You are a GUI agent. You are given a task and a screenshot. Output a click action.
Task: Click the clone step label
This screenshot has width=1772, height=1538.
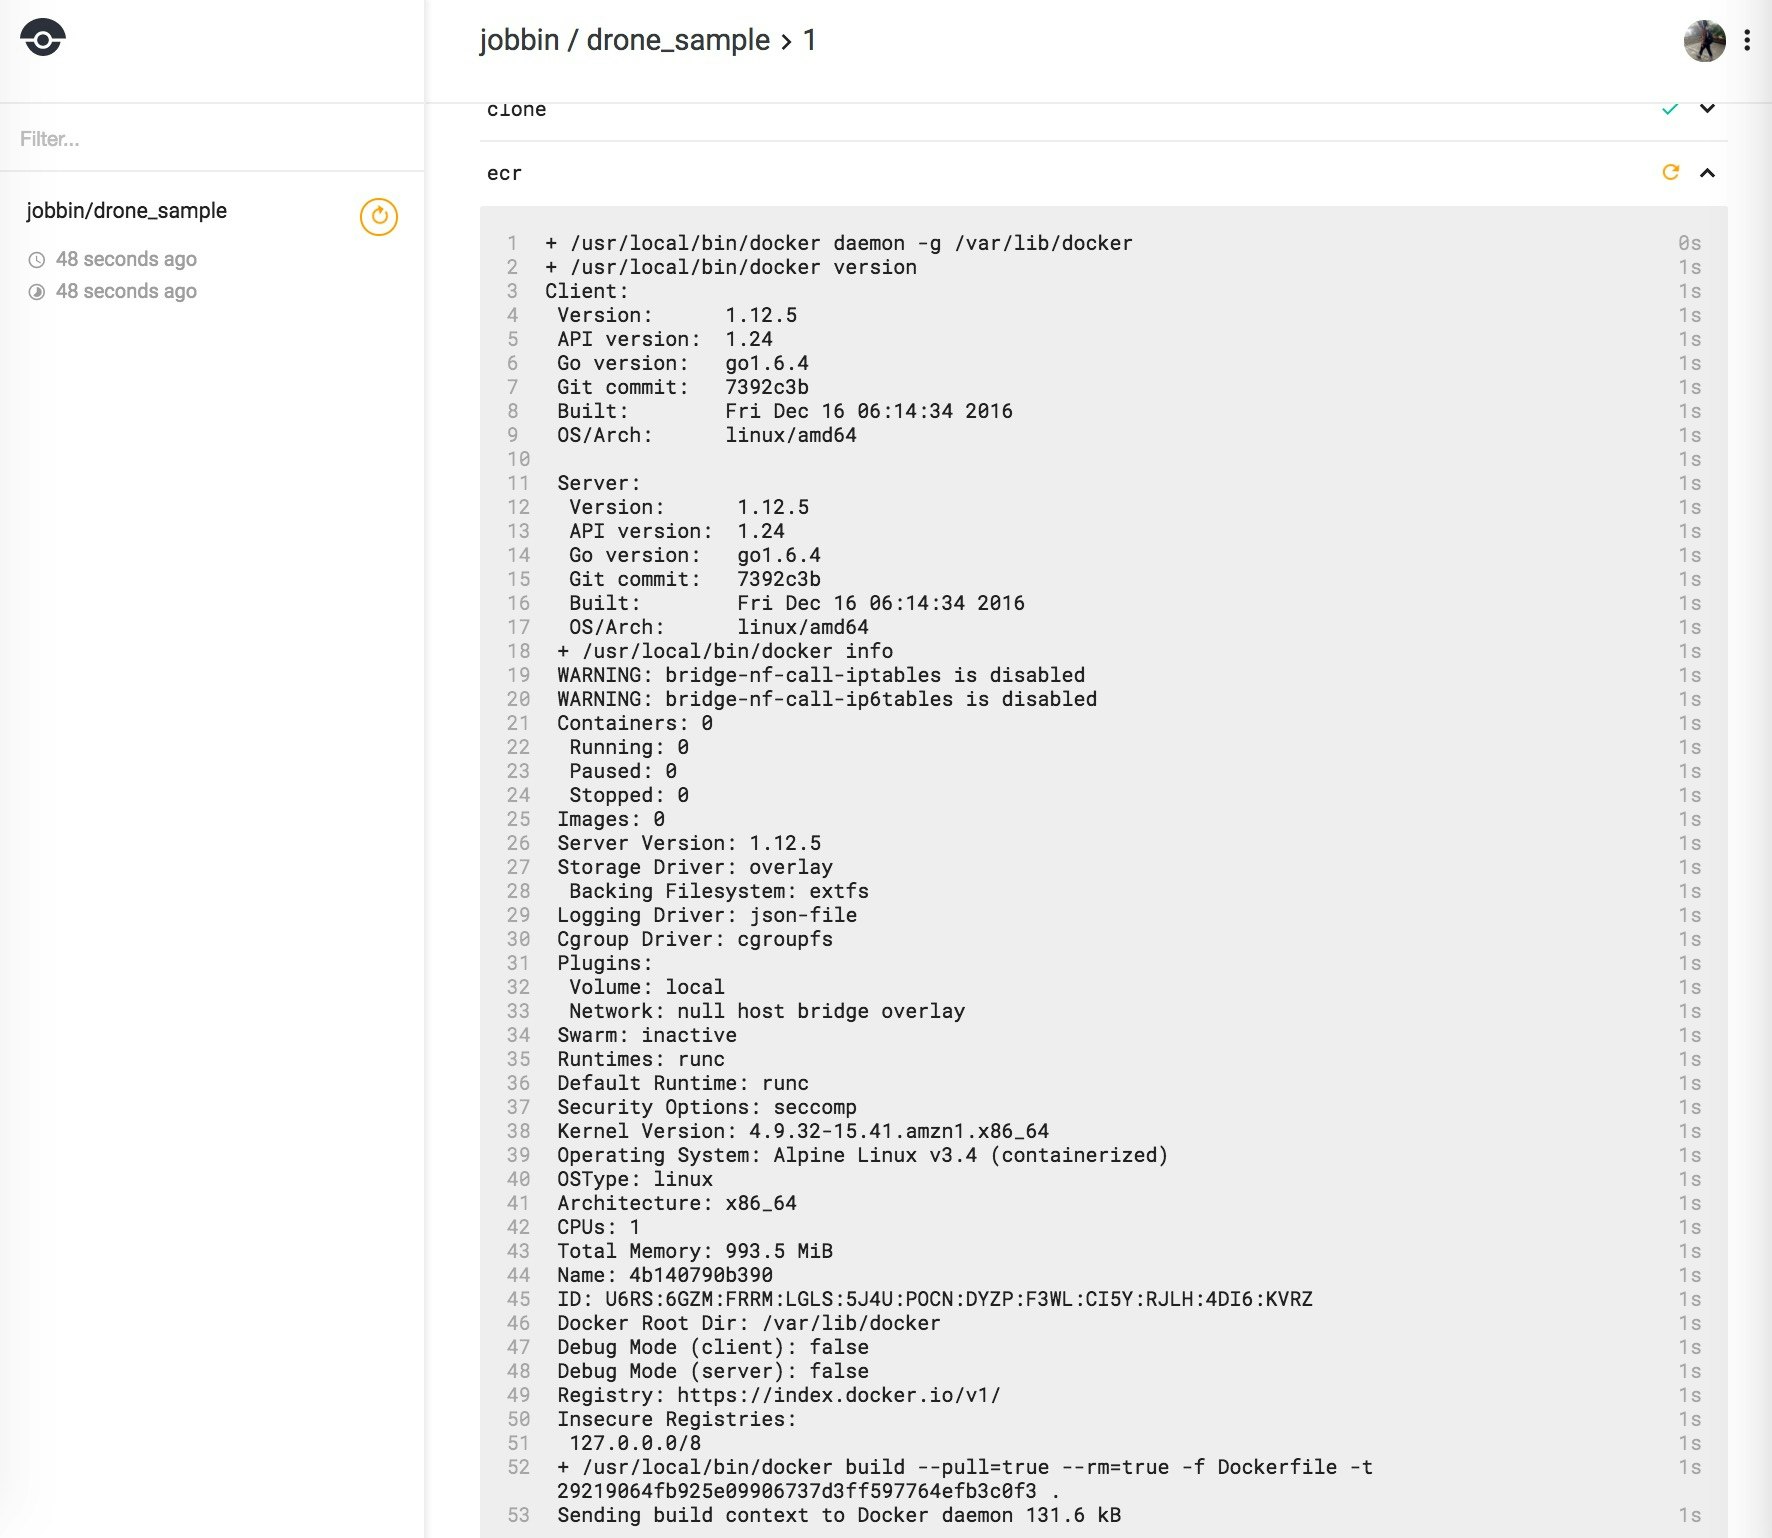516,109
